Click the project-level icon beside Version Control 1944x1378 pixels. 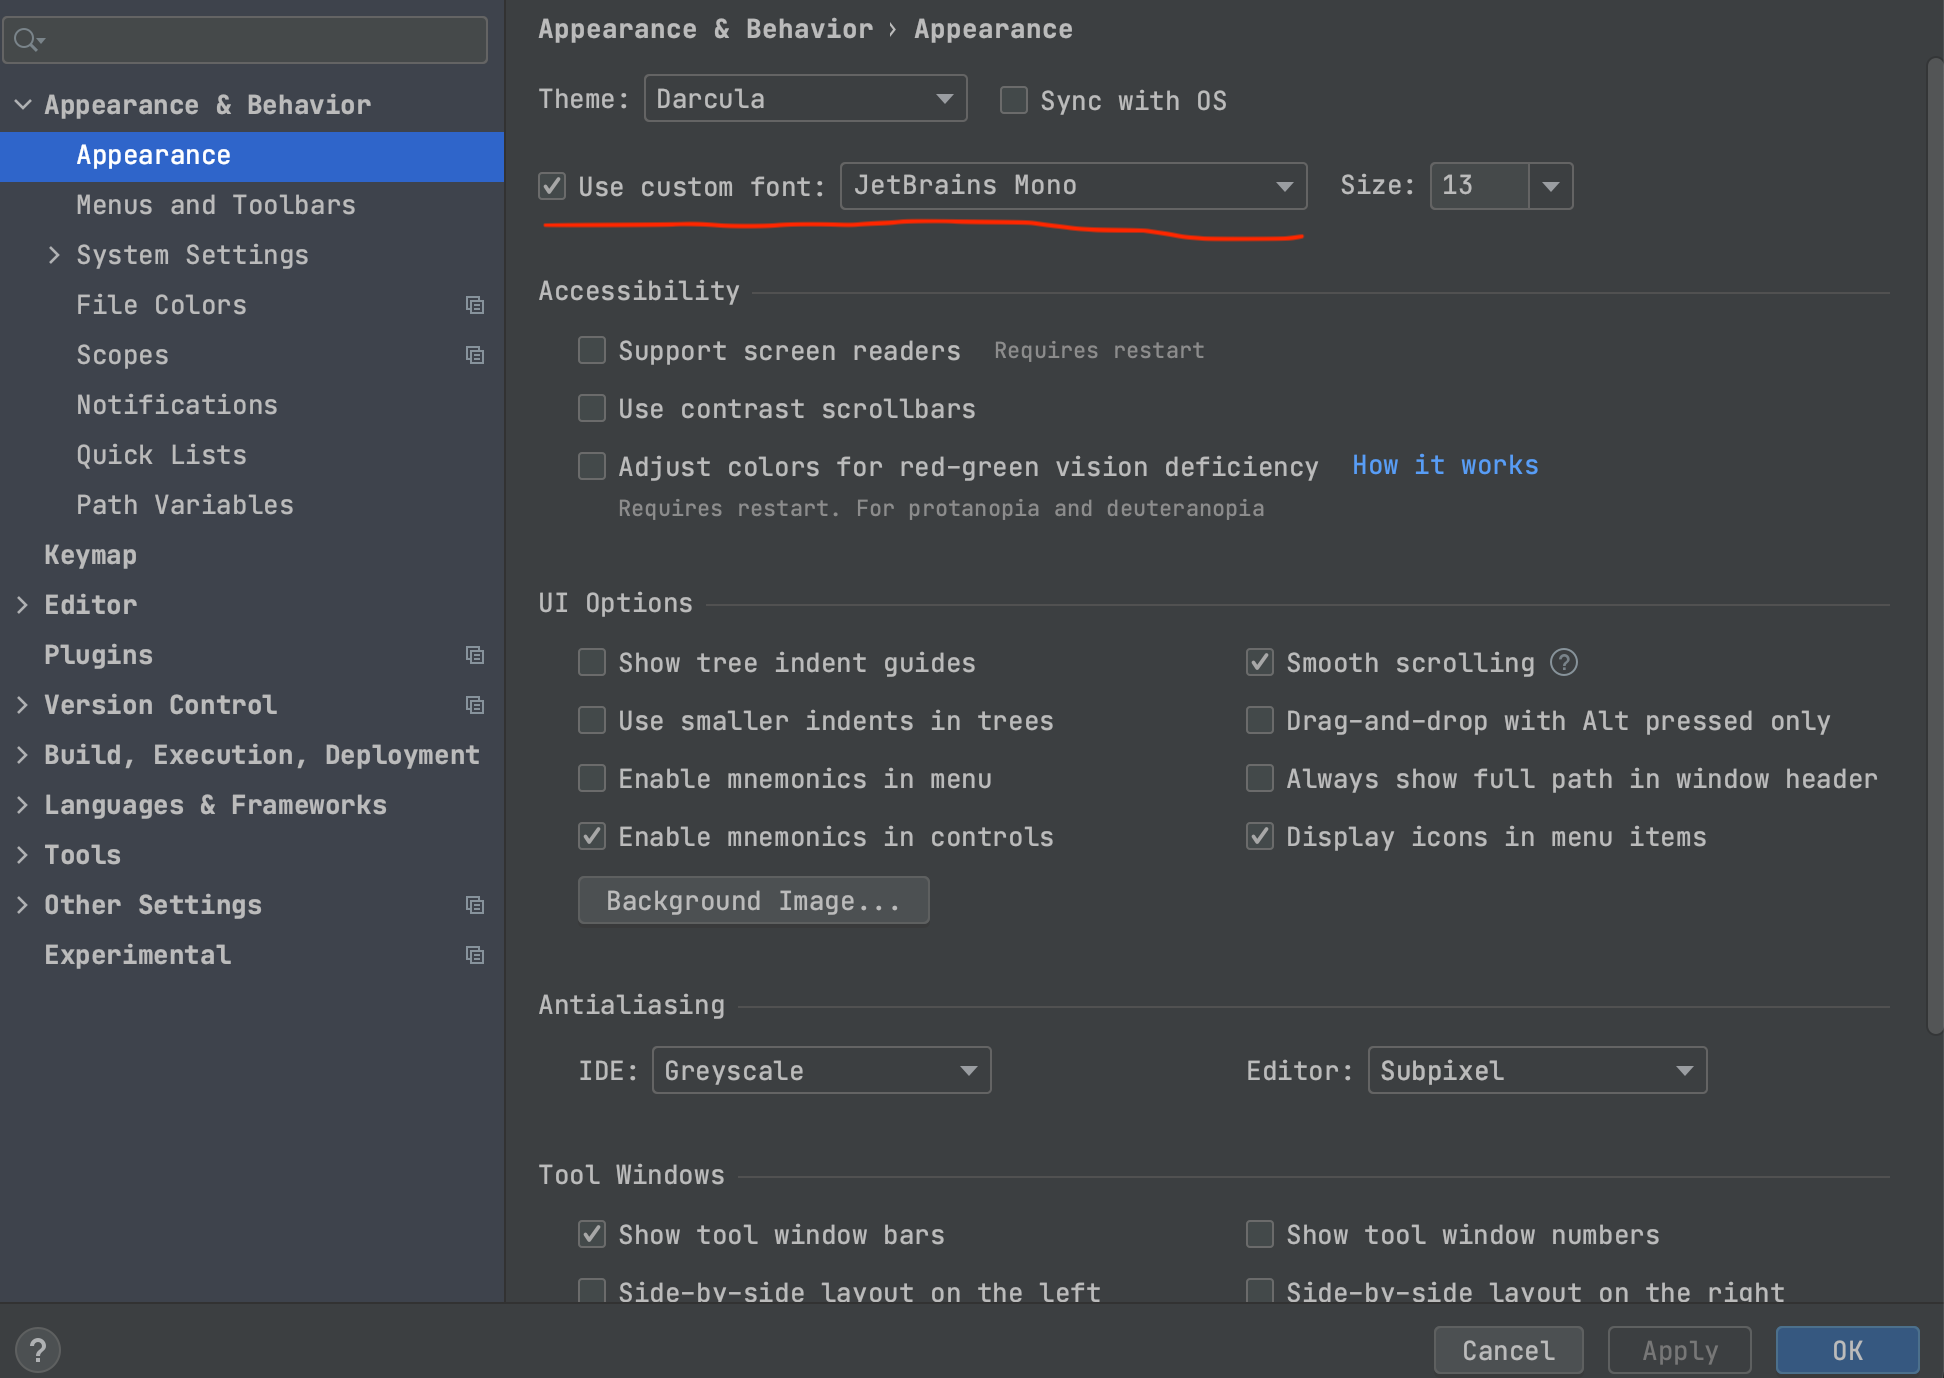[475, 705]
